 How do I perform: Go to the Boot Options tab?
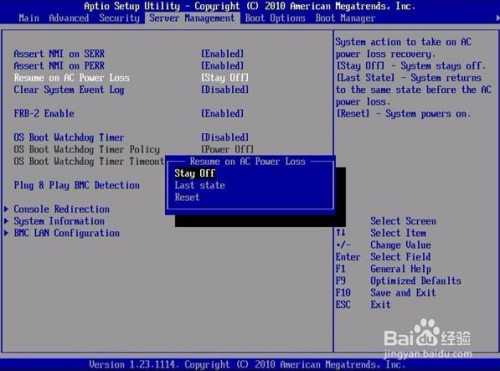[x=275, y=18]
